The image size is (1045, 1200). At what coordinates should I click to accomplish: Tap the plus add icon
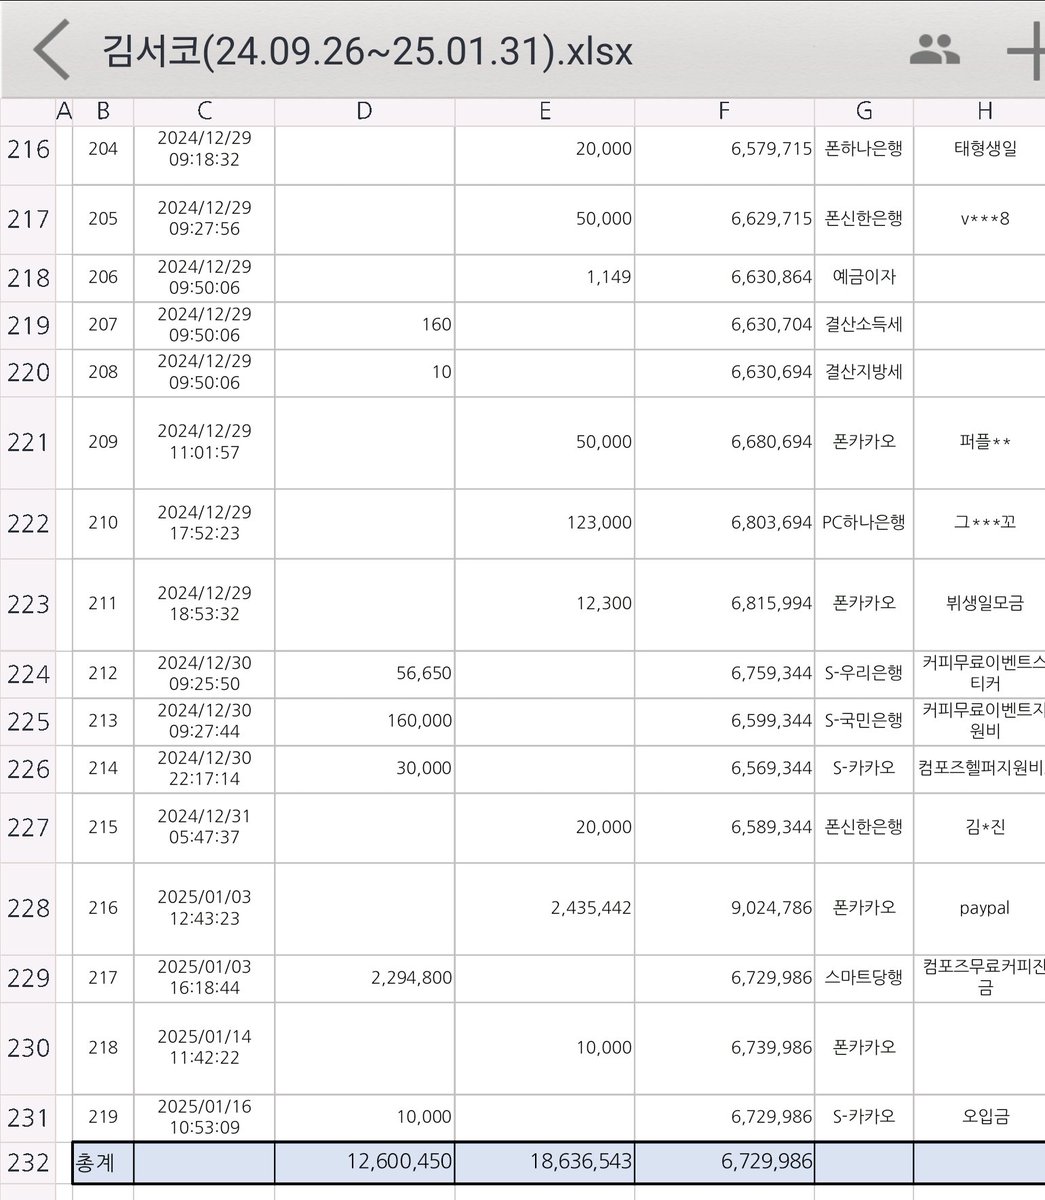tap(1027, 50)
